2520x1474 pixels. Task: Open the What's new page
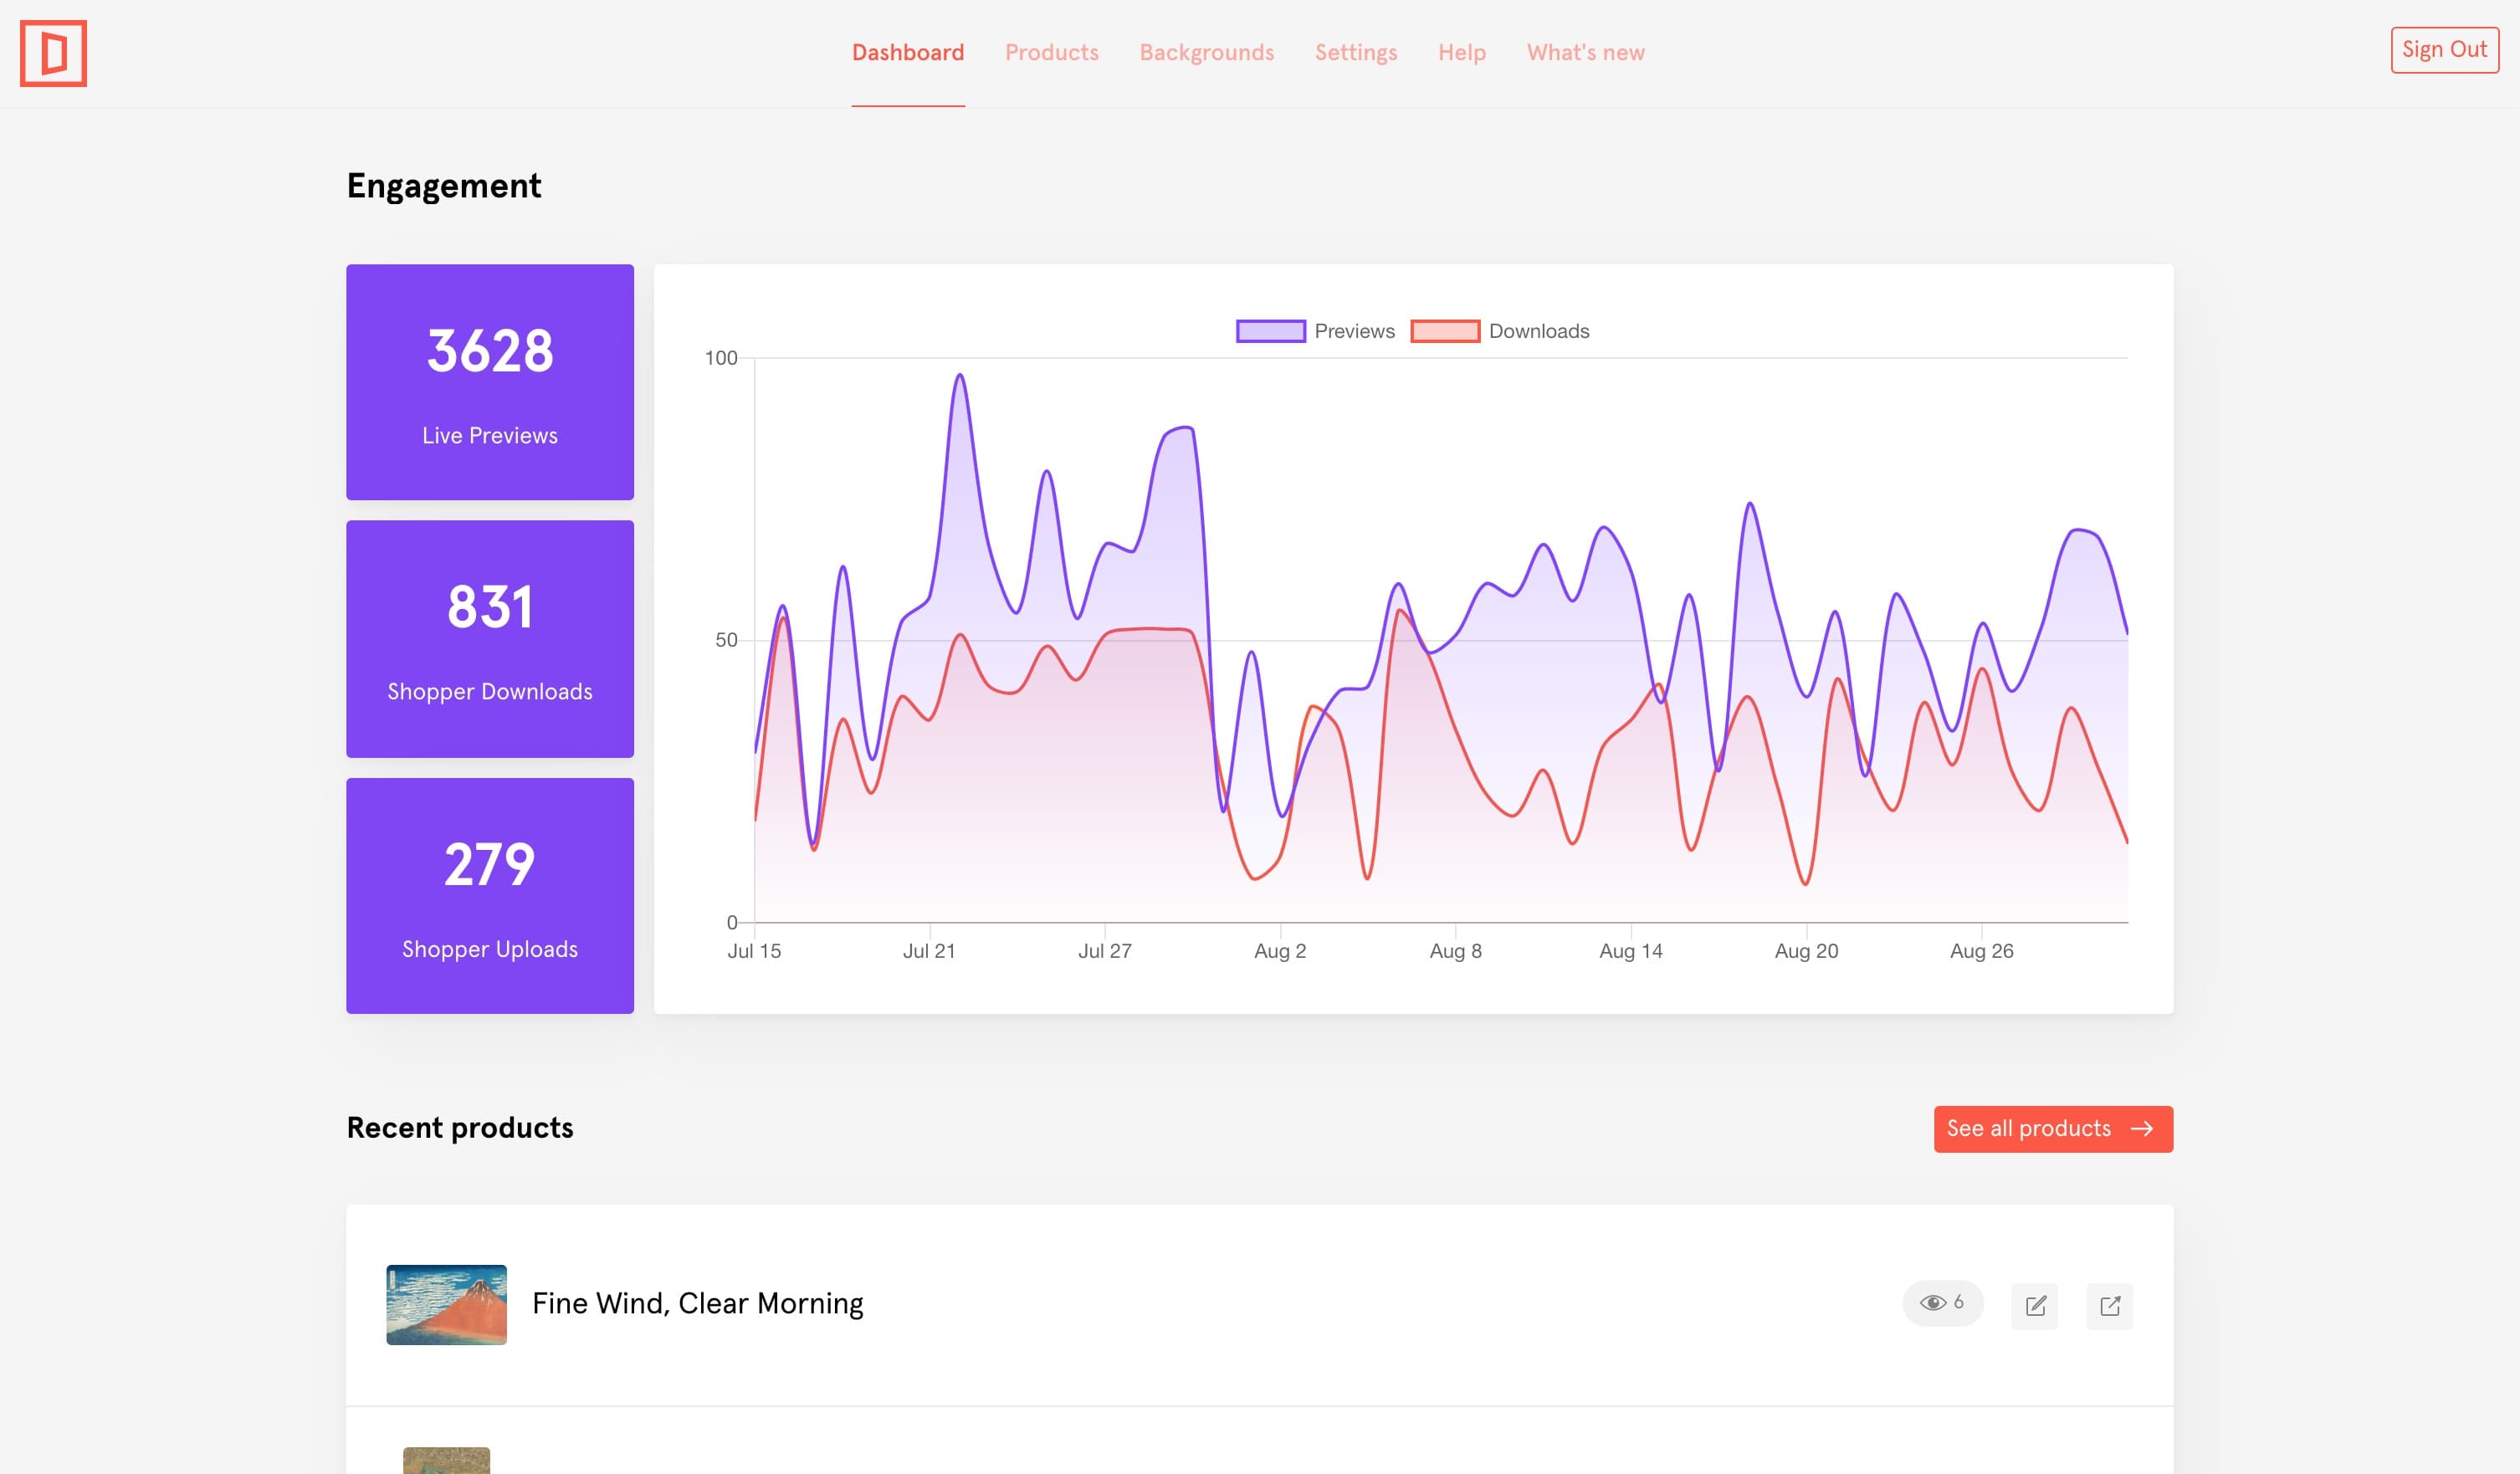tap(1585, 52)
